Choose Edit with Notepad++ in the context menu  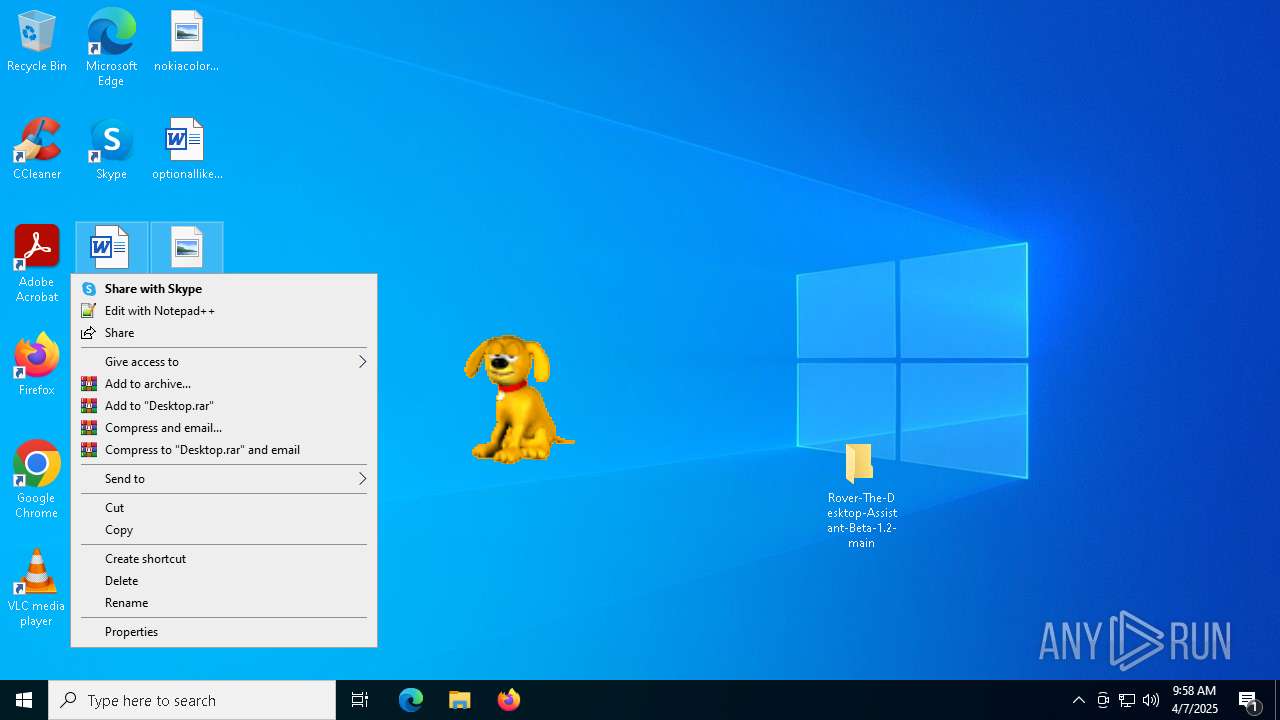tap(224, 310)
